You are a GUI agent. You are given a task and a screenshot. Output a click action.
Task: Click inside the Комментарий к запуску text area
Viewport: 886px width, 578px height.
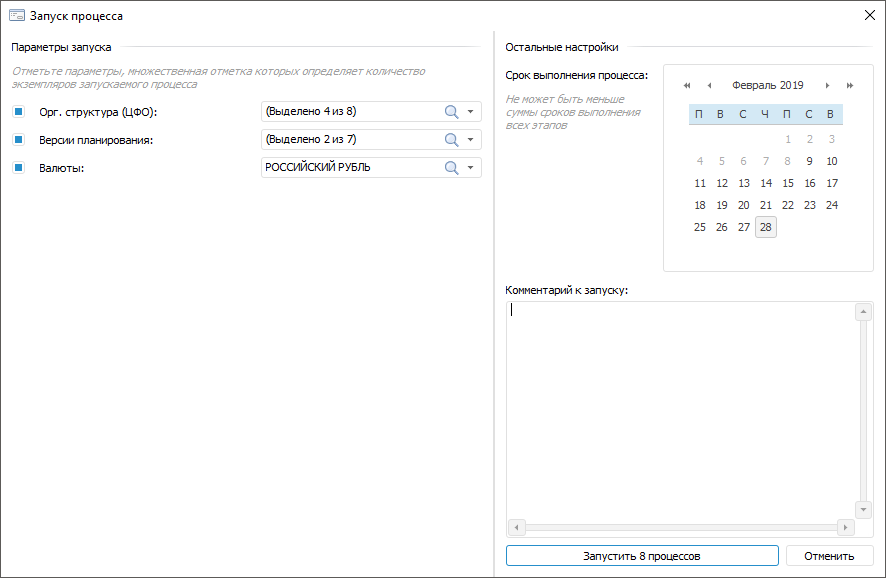pyautogui.click(x=681, y=411)
